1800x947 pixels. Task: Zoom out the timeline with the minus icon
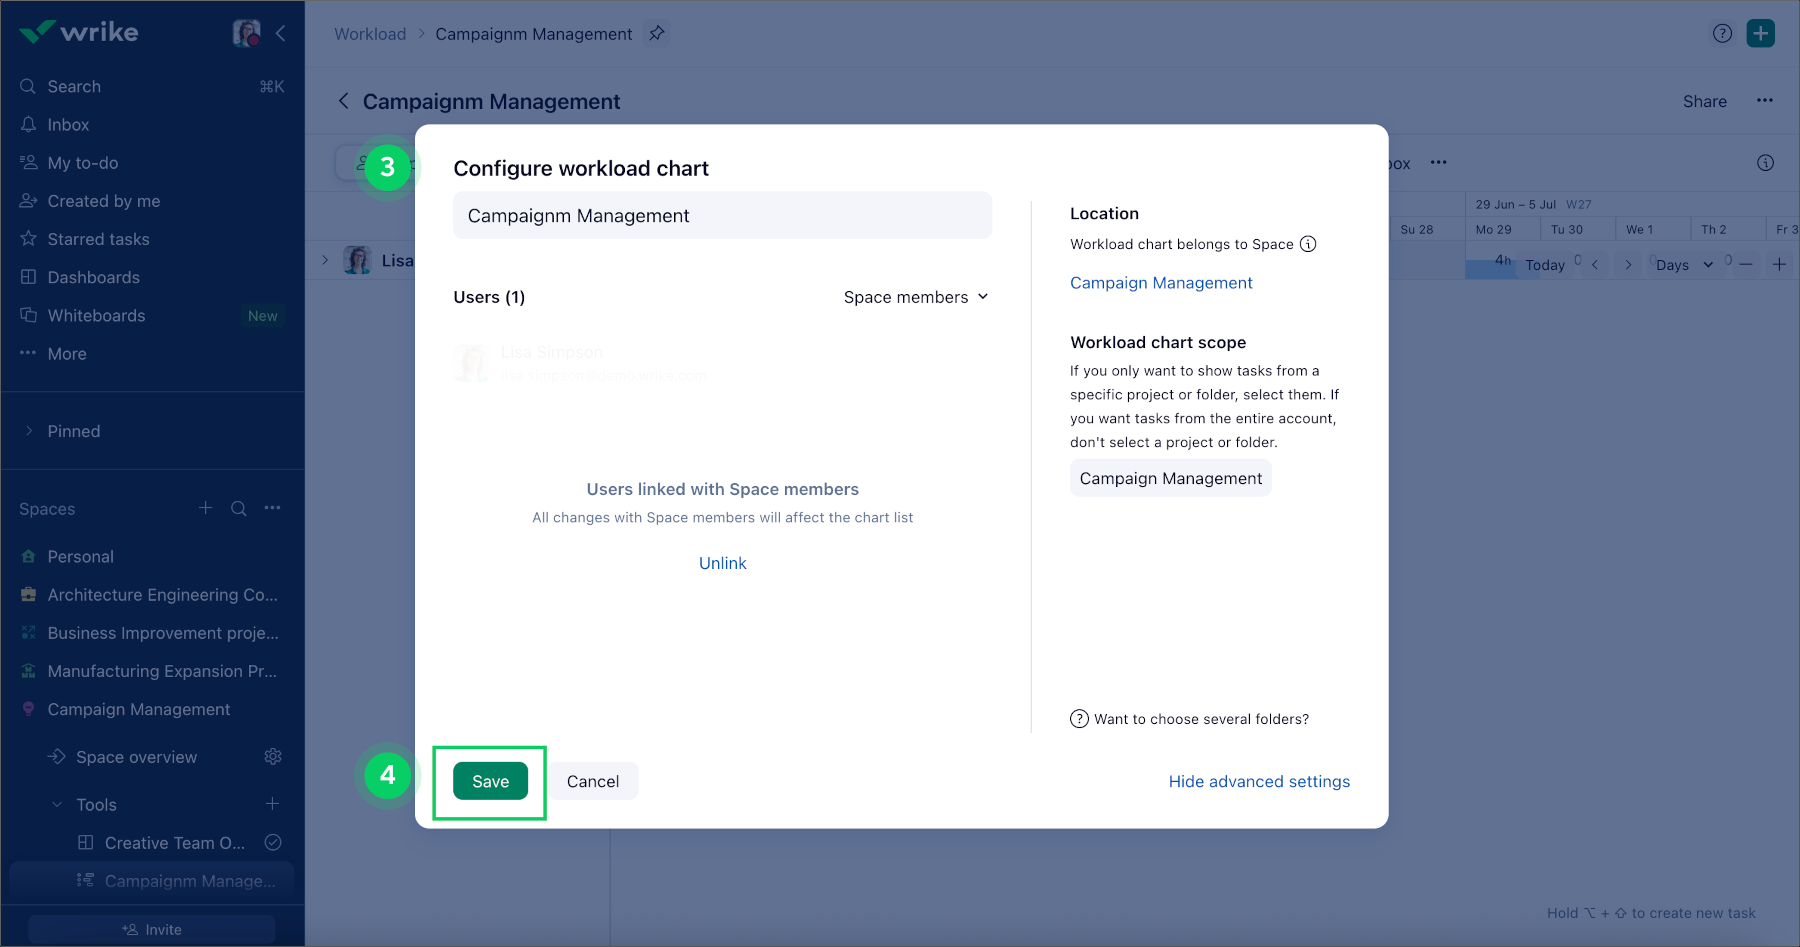pyautogui.click(x=1746, y=265)
